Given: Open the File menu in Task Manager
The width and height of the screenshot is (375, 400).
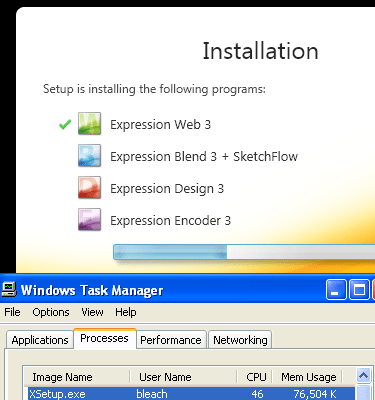Looking at the screenshot, I should pos(12,312).
